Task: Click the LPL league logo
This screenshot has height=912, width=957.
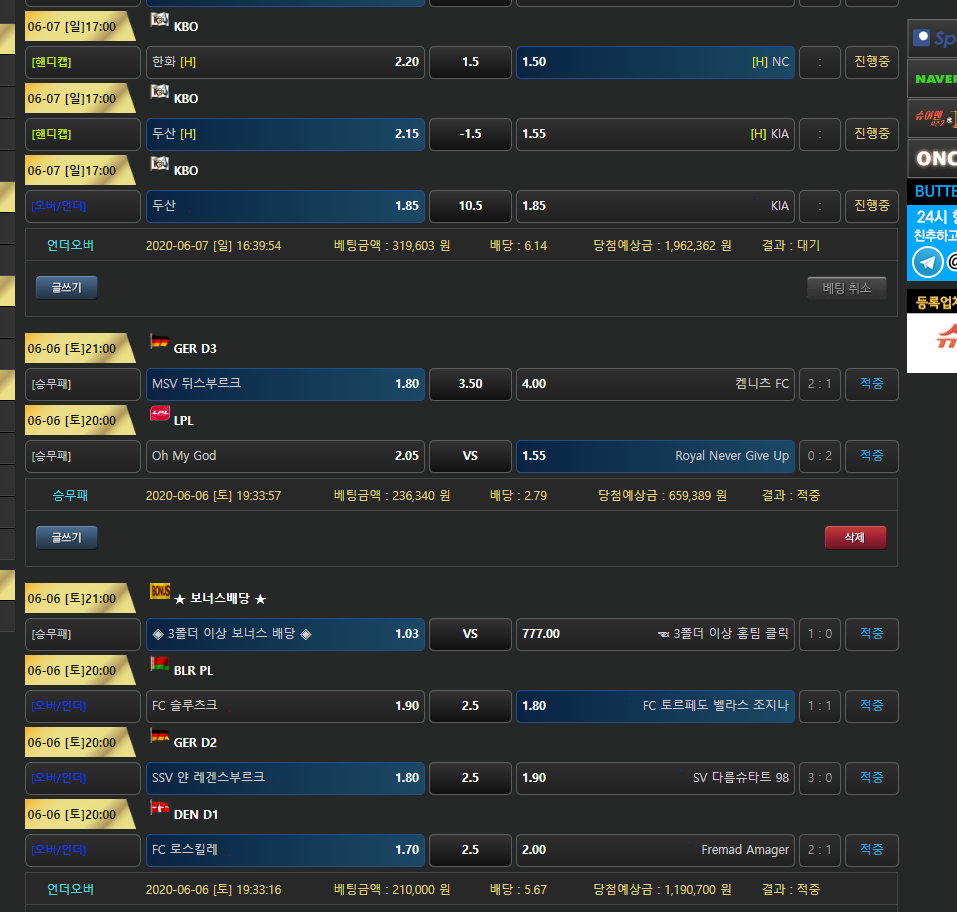Action: 159,414
